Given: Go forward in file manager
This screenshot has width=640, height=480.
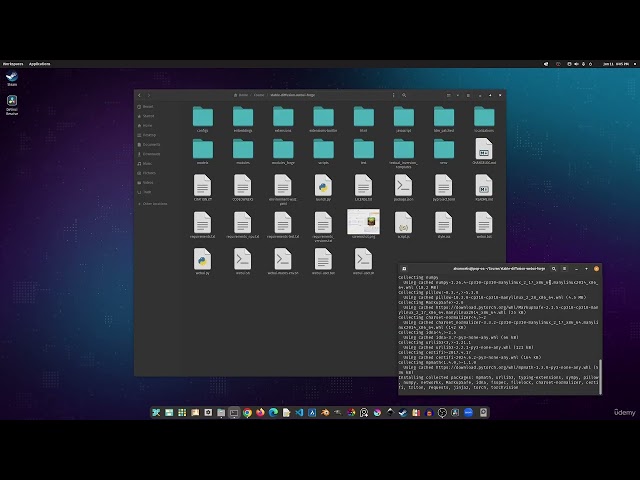Looking at the screenshot, I should [149, 95].
